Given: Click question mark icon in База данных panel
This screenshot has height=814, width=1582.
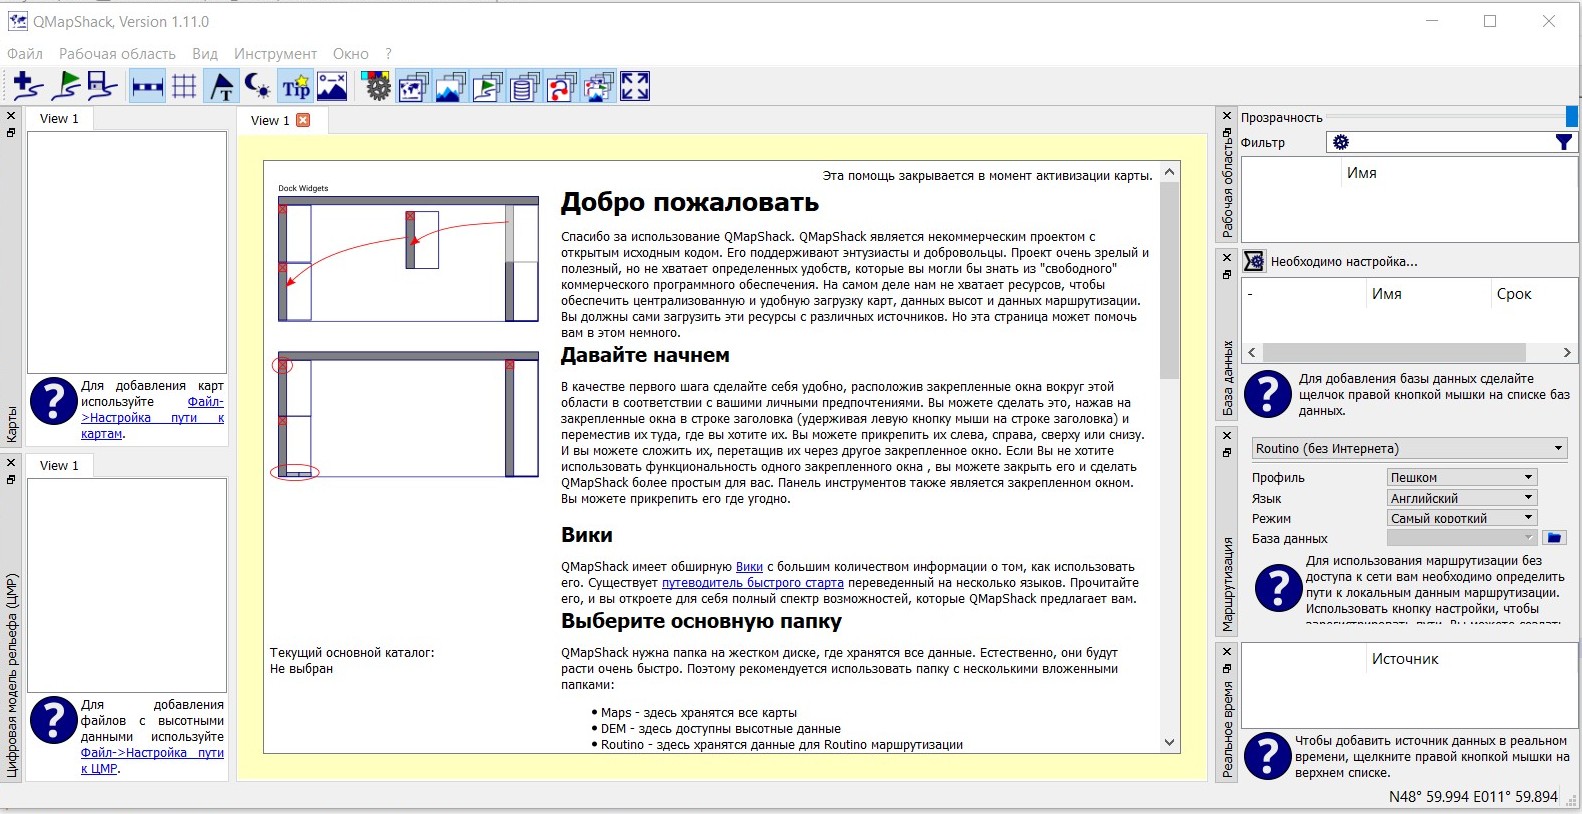Looking at the screenshot, I should pos(1268,394).
